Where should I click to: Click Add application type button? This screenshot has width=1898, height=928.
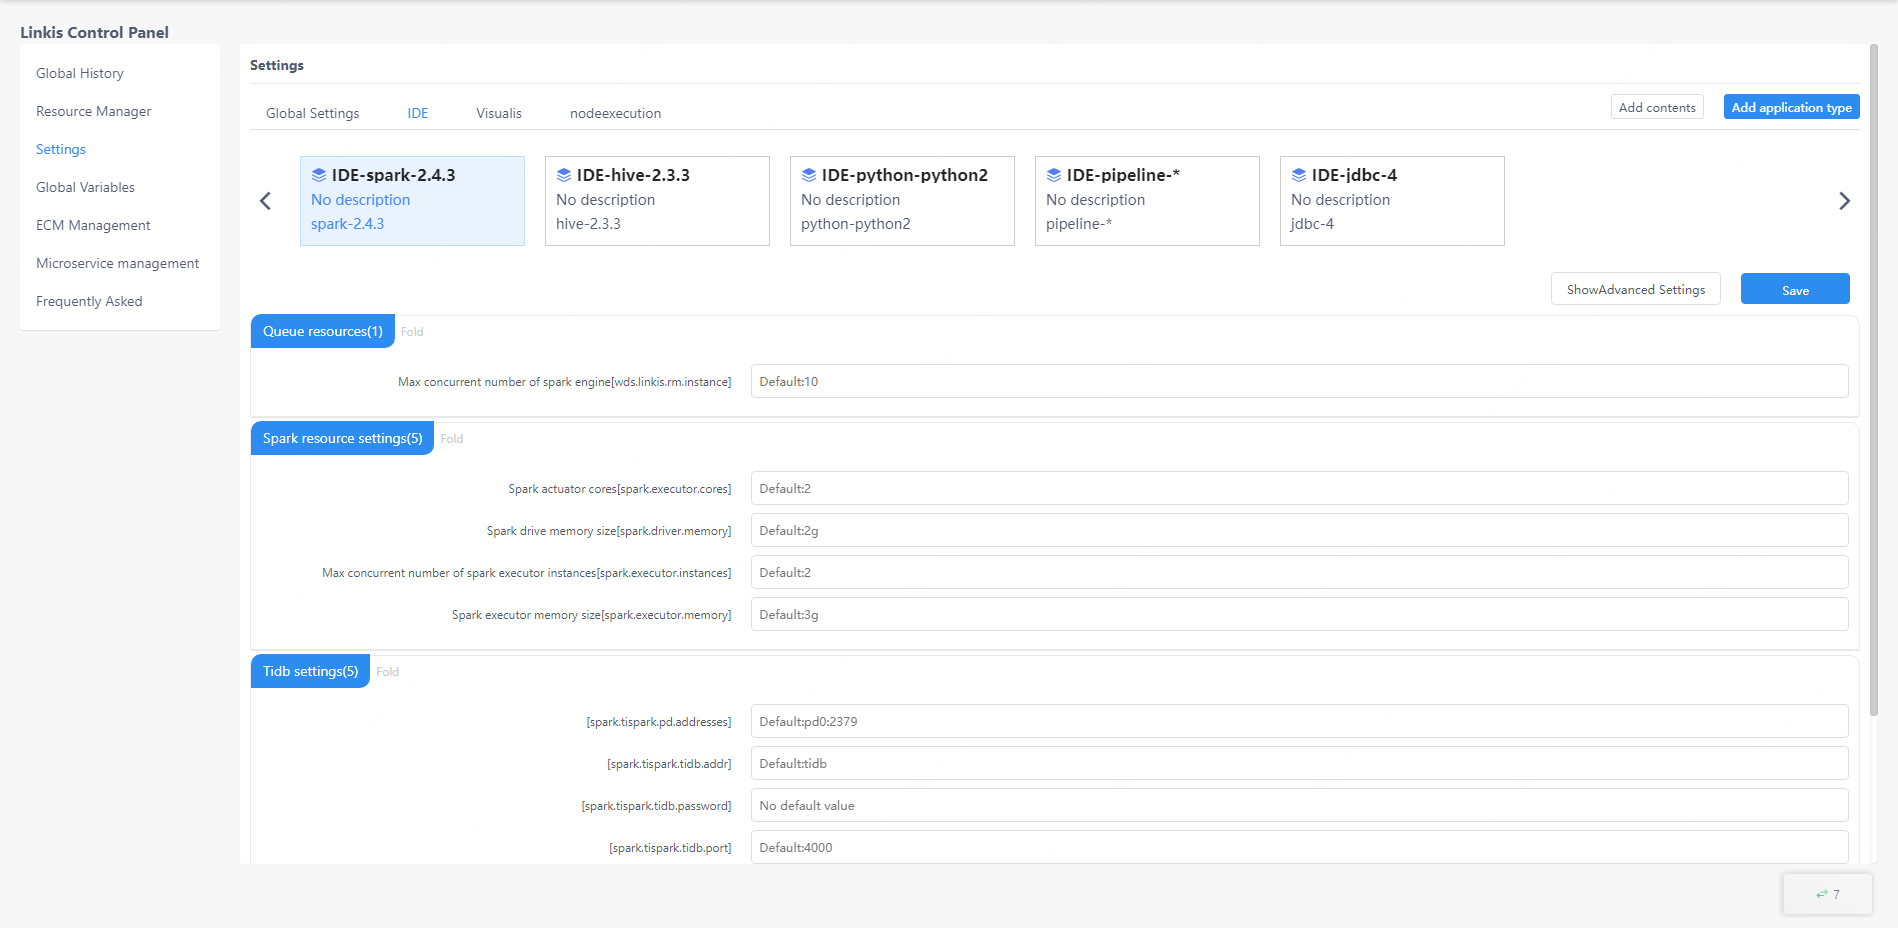click(1791, 107)
